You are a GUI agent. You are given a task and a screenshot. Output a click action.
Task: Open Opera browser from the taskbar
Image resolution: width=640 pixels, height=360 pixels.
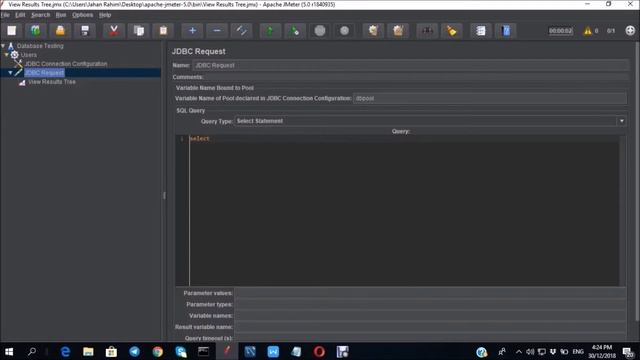pyautogui.click(x=319, y=351)
